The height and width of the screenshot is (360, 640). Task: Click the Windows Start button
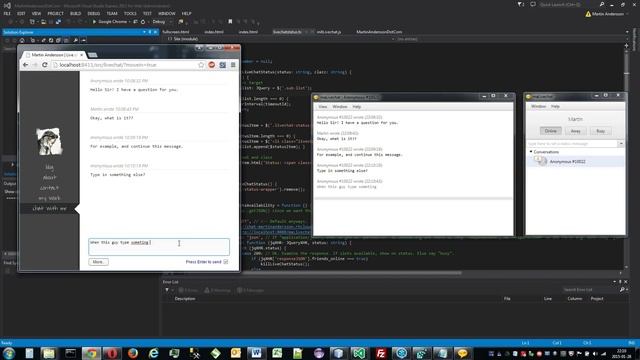[9, 353]
